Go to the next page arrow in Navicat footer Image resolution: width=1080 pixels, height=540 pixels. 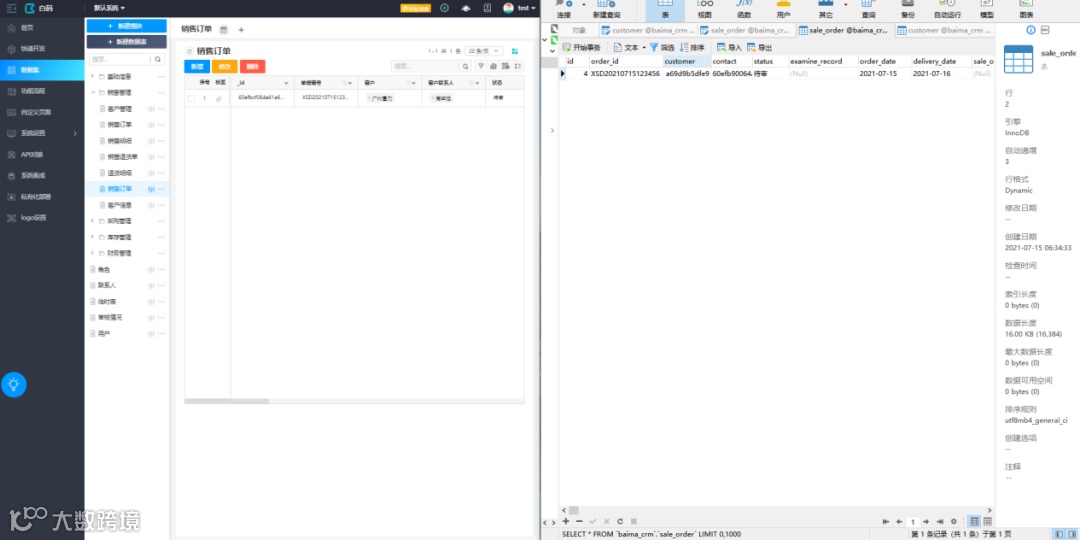tap(926, 522)
